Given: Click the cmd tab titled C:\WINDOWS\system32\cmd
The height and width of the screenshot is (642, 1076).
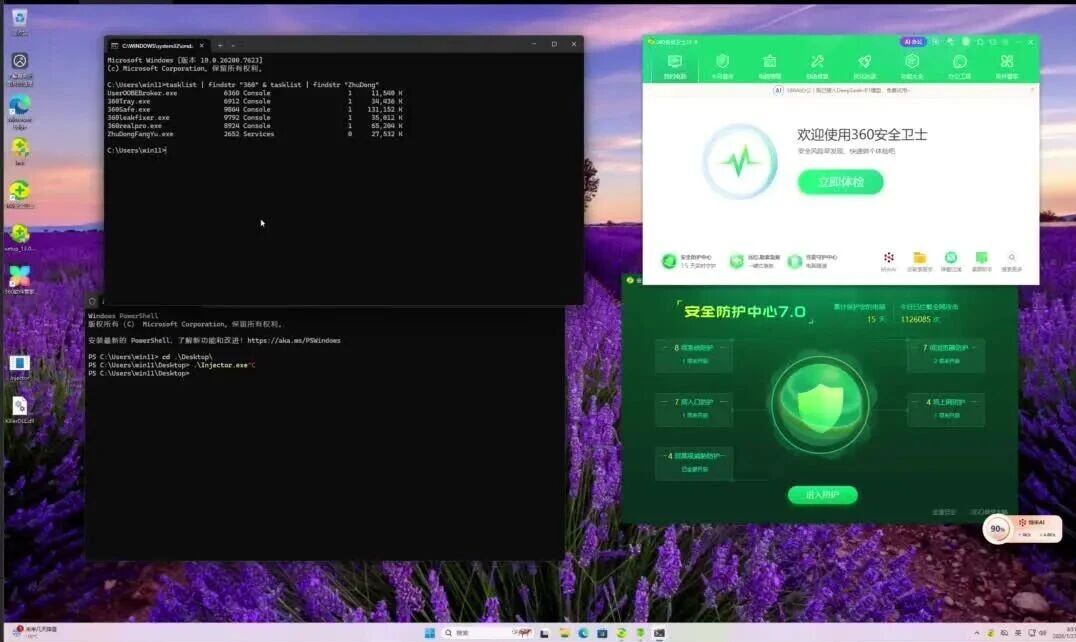Looking at the screenshot, I should point(156,45).
